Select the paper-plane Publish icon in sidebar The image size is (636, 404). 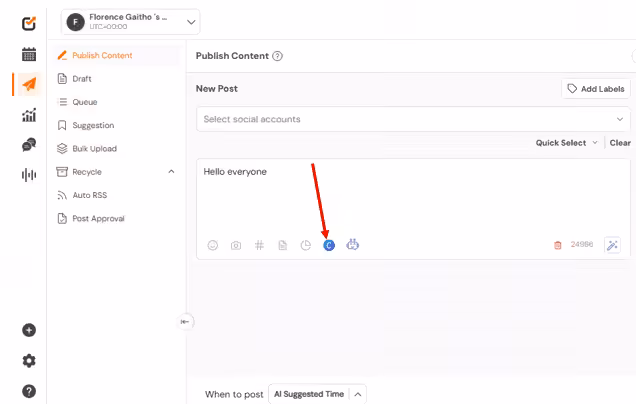[29, 84]
